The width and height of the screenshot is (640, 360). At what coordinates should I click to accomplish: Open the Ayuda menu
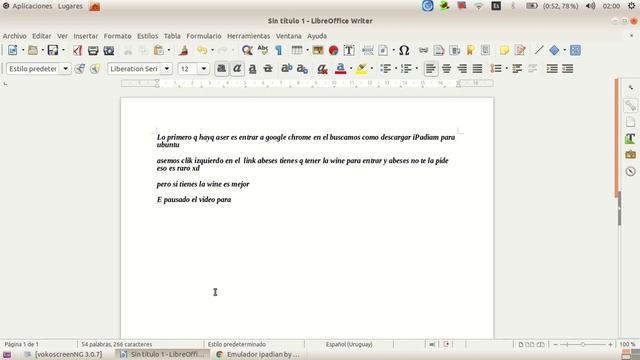[x=317, y=36]
